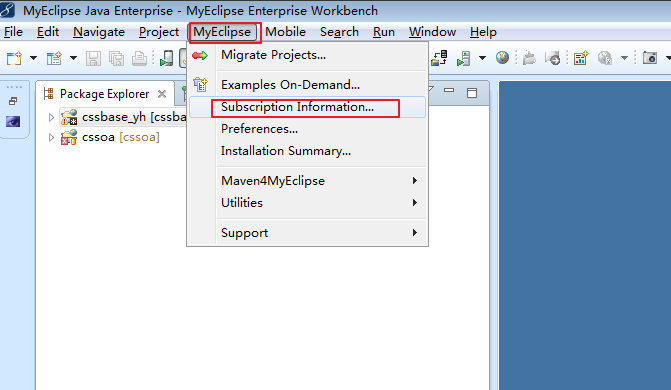Open the Window menu
This screenshot has width=671, height=390.
[x=432, y=32]
